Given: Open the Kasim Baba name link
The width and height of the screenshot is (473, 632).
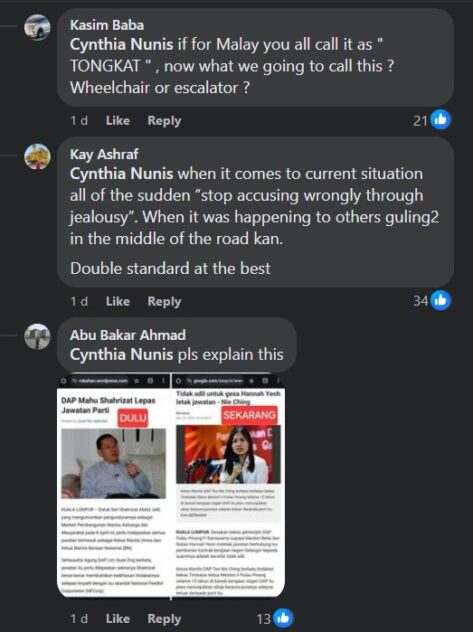Looking at the screenshot, I should point(107,25).
